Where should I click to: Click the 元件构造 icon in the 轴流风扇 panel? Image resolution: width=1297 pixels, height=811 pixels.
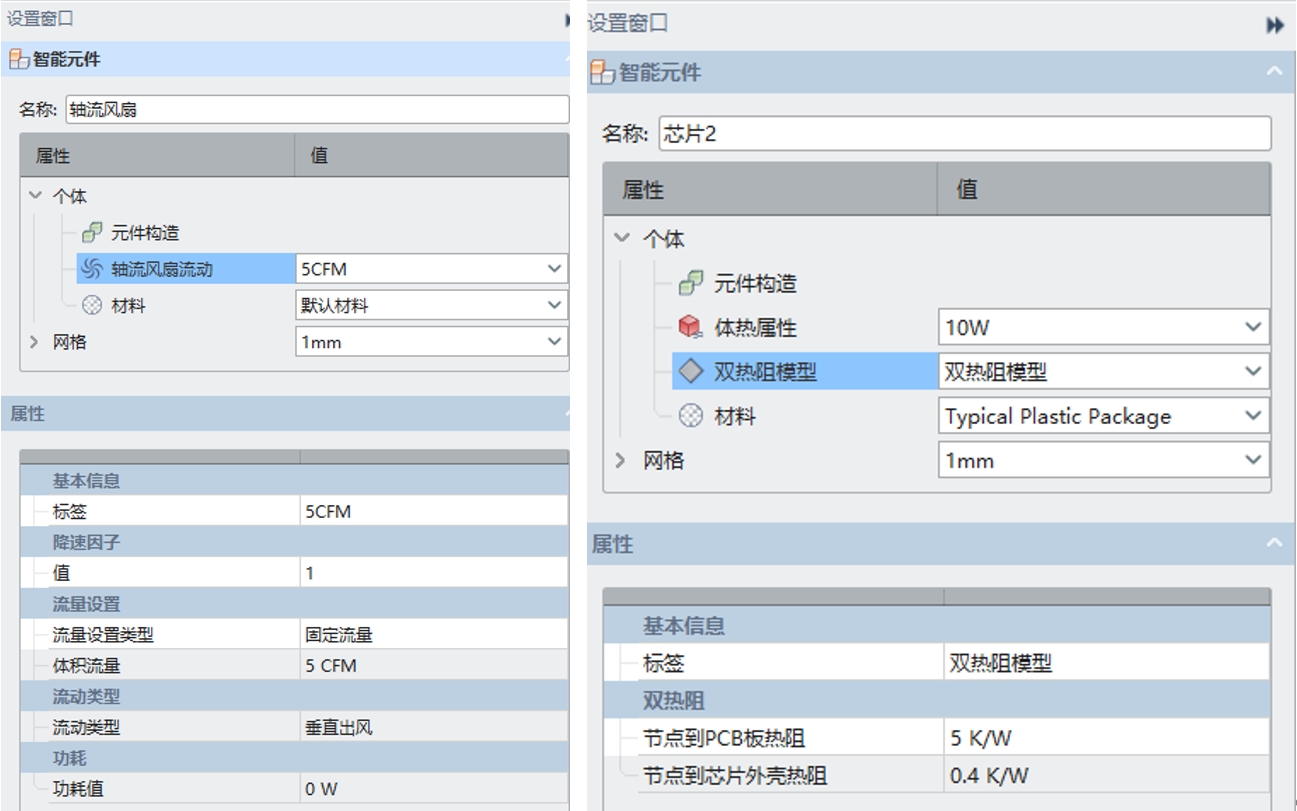(92, 233)
